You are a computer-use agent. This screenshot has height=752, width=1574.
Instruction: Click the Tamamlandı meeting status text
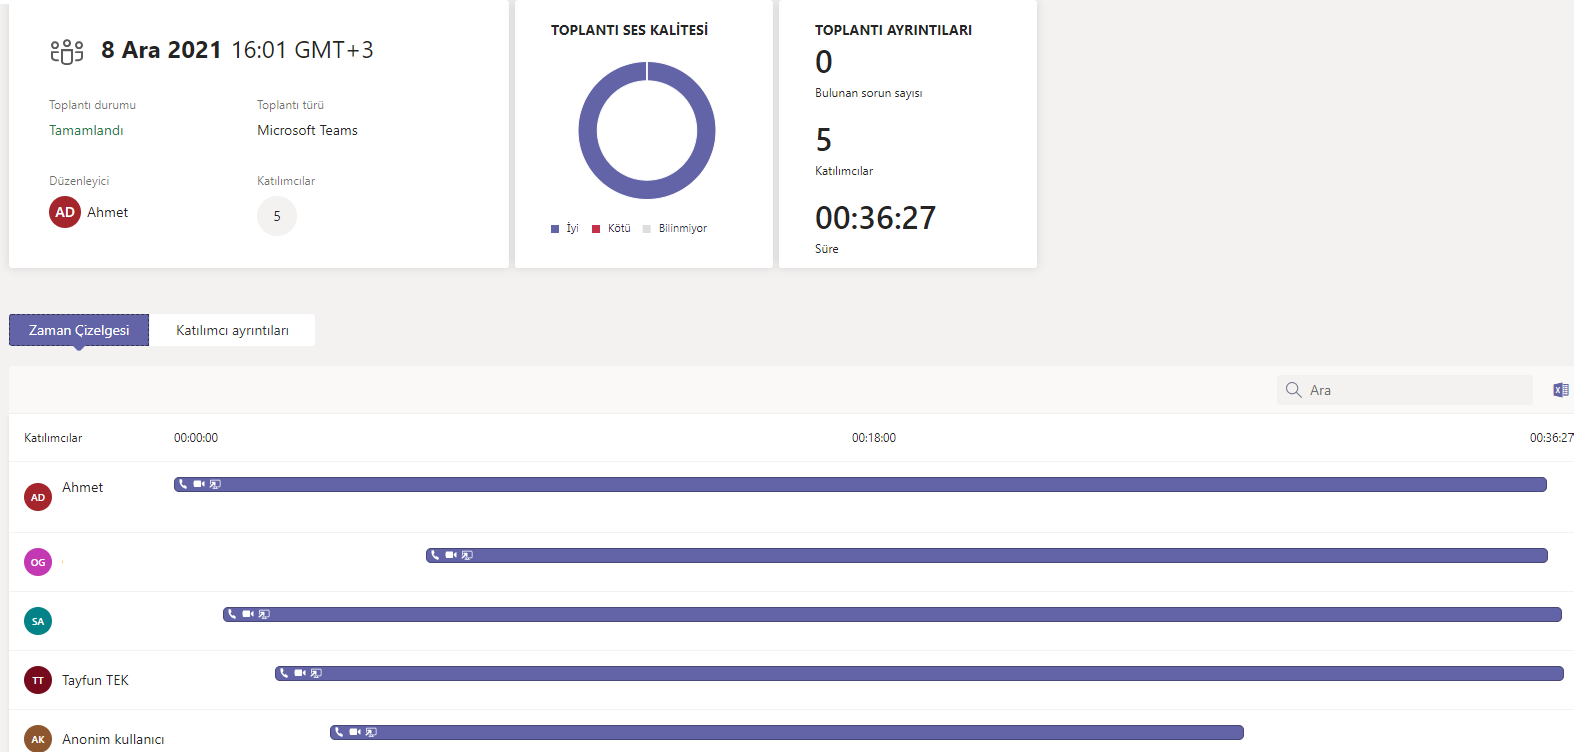86,130
